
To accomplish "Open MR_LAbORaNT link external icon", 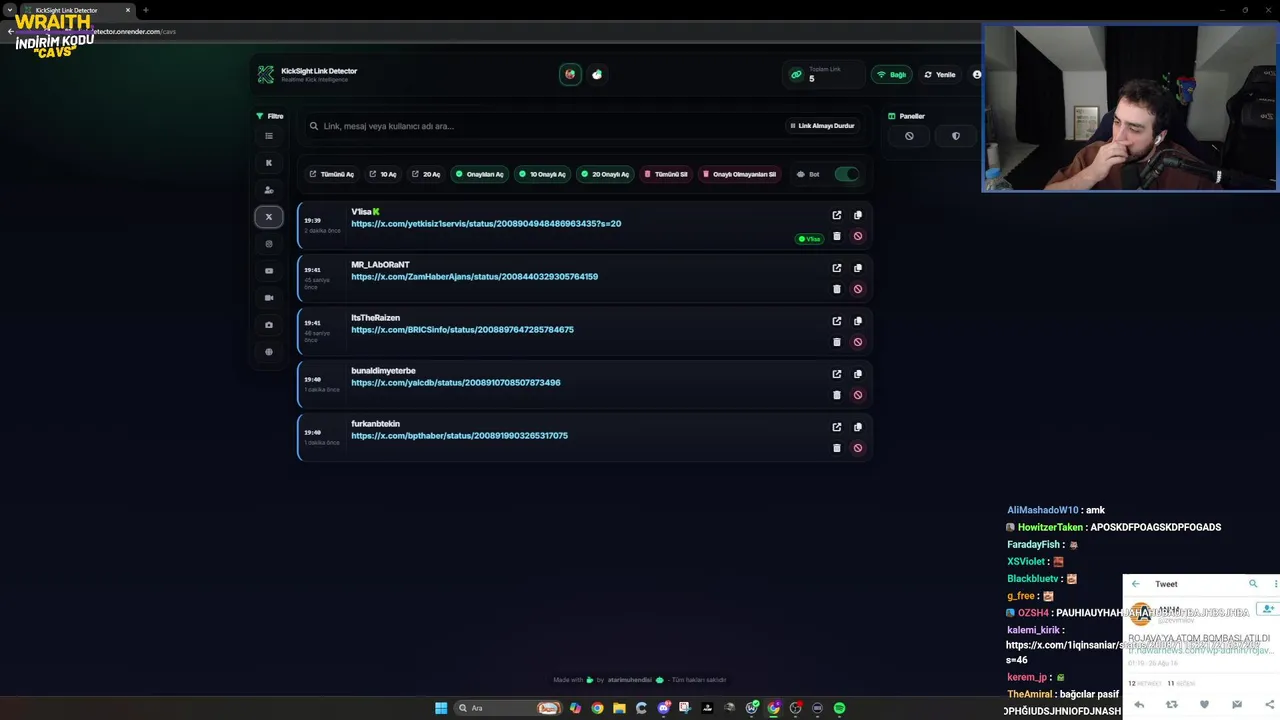I will (x=837, y=268).
